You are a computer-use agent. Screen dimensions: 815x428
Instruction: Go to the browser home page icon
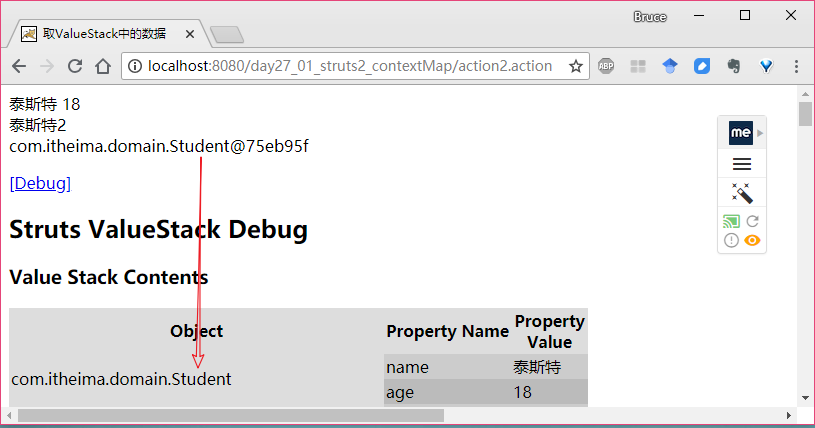(x=103, y=66)
